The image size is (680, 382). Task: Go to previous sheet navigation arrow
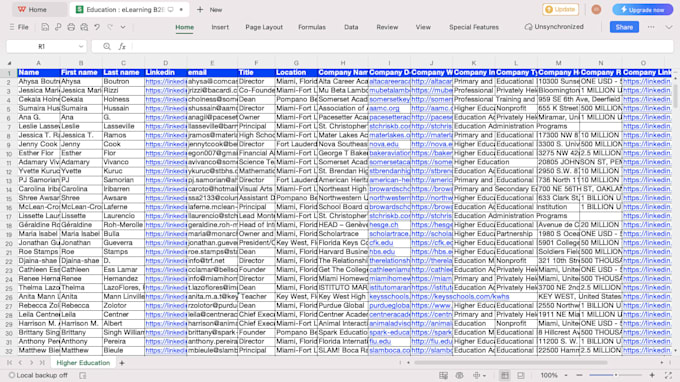tap(20, 362)
